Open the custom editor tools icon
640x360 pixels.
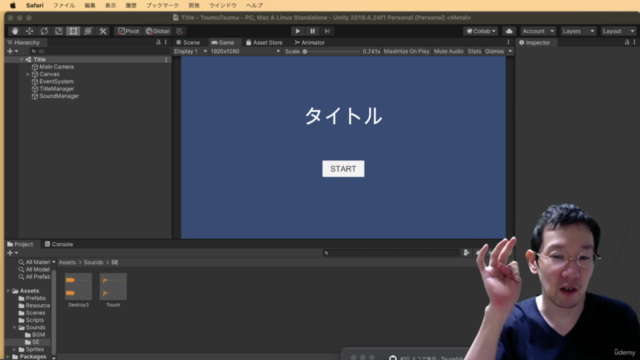click(102, 31)
